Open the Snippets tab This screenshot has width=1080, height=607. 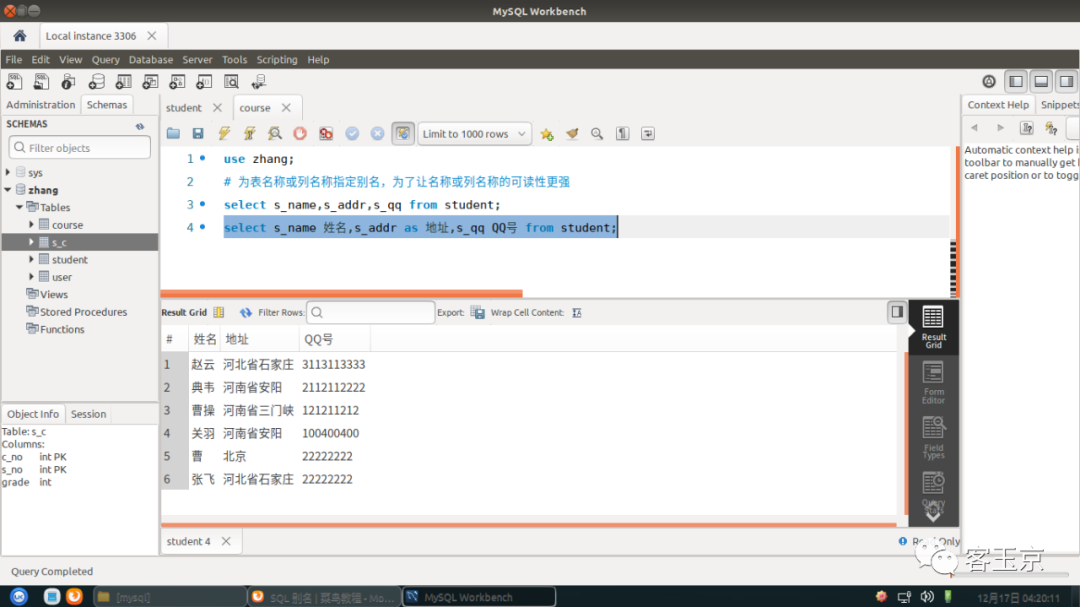[1059, 105]
